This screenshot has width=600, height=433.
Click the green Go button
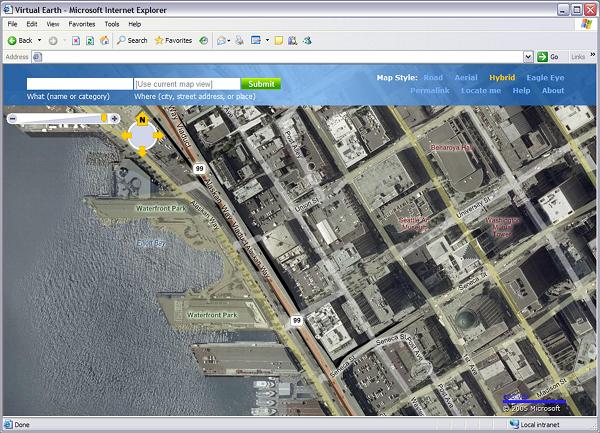click(548, 57)
